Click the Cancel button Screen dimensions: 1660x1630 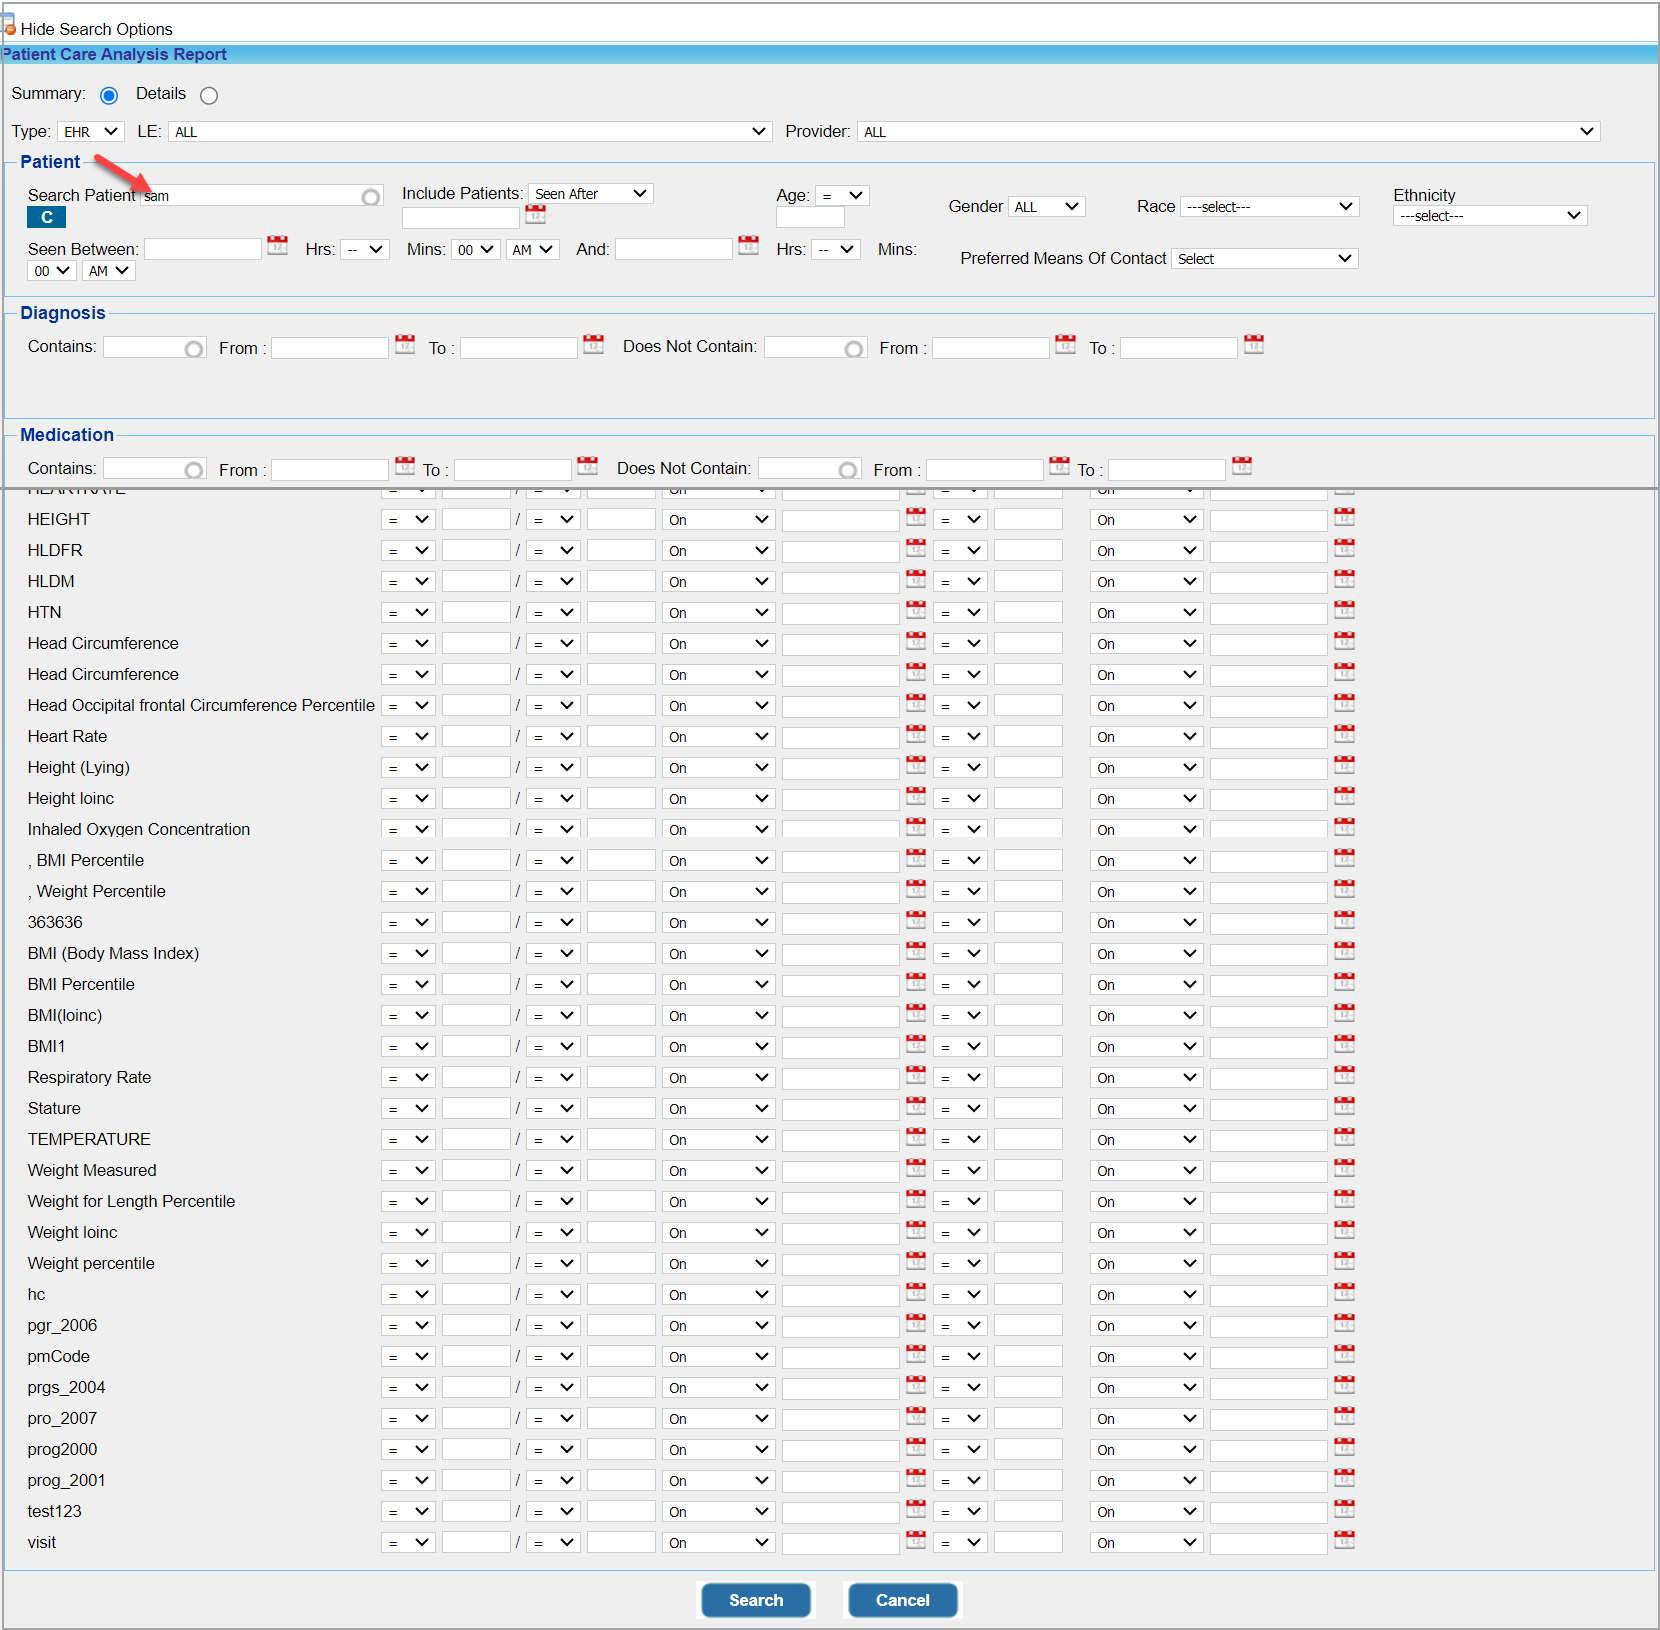902,1600
